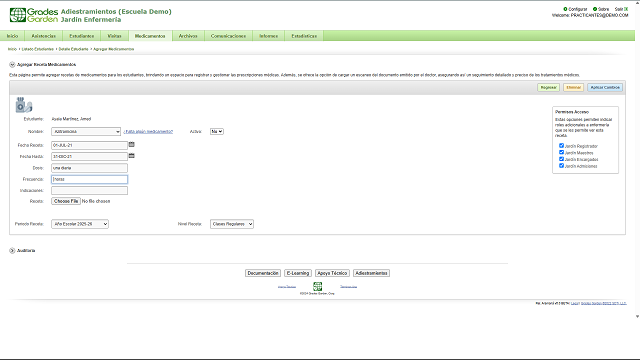Click the Fecha Hasta input field
640x360 pixels.
tap(89, 156)
